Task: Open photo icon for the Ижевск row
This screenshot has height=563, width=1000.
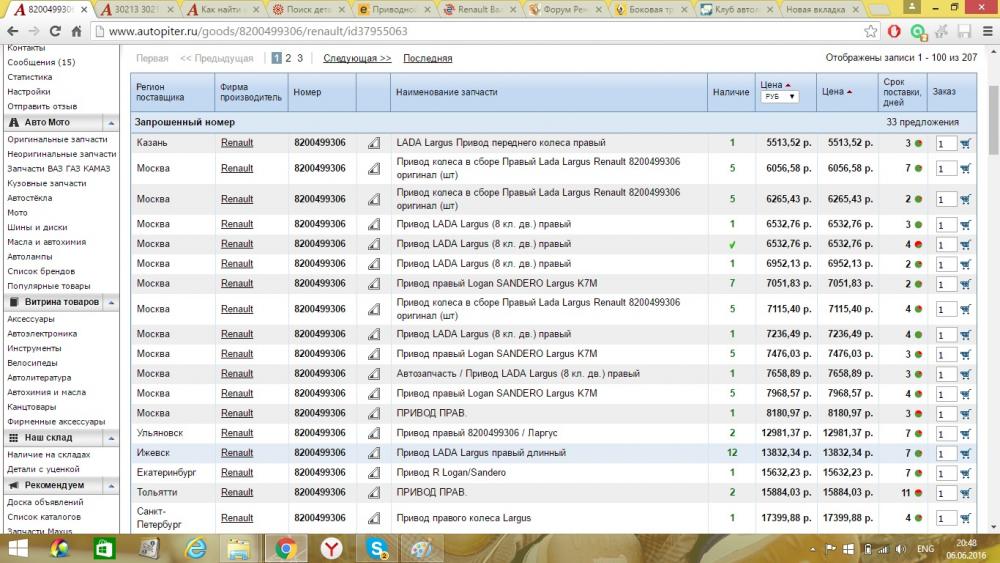Action: coord(374,453)
